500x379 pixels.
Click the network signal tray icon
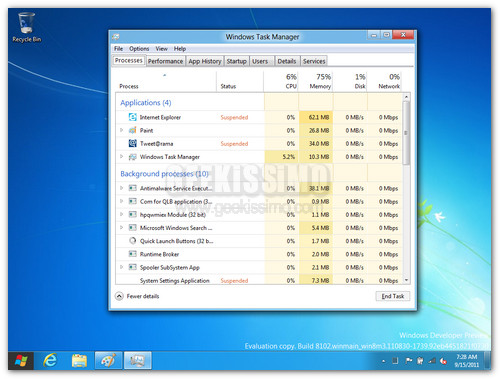432,361
